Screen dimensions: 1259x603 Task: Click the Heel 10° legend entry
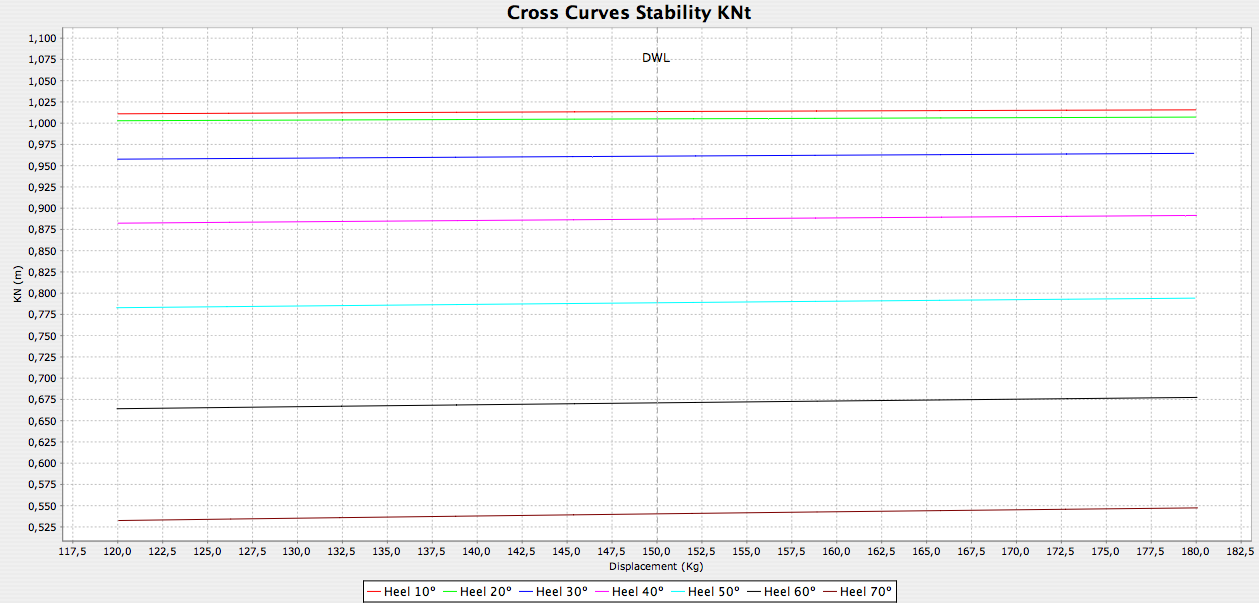(402, 591)
